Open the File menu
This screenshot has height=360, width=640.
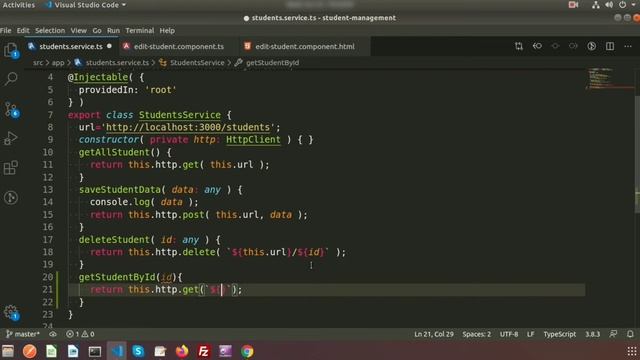pos(6,31)
